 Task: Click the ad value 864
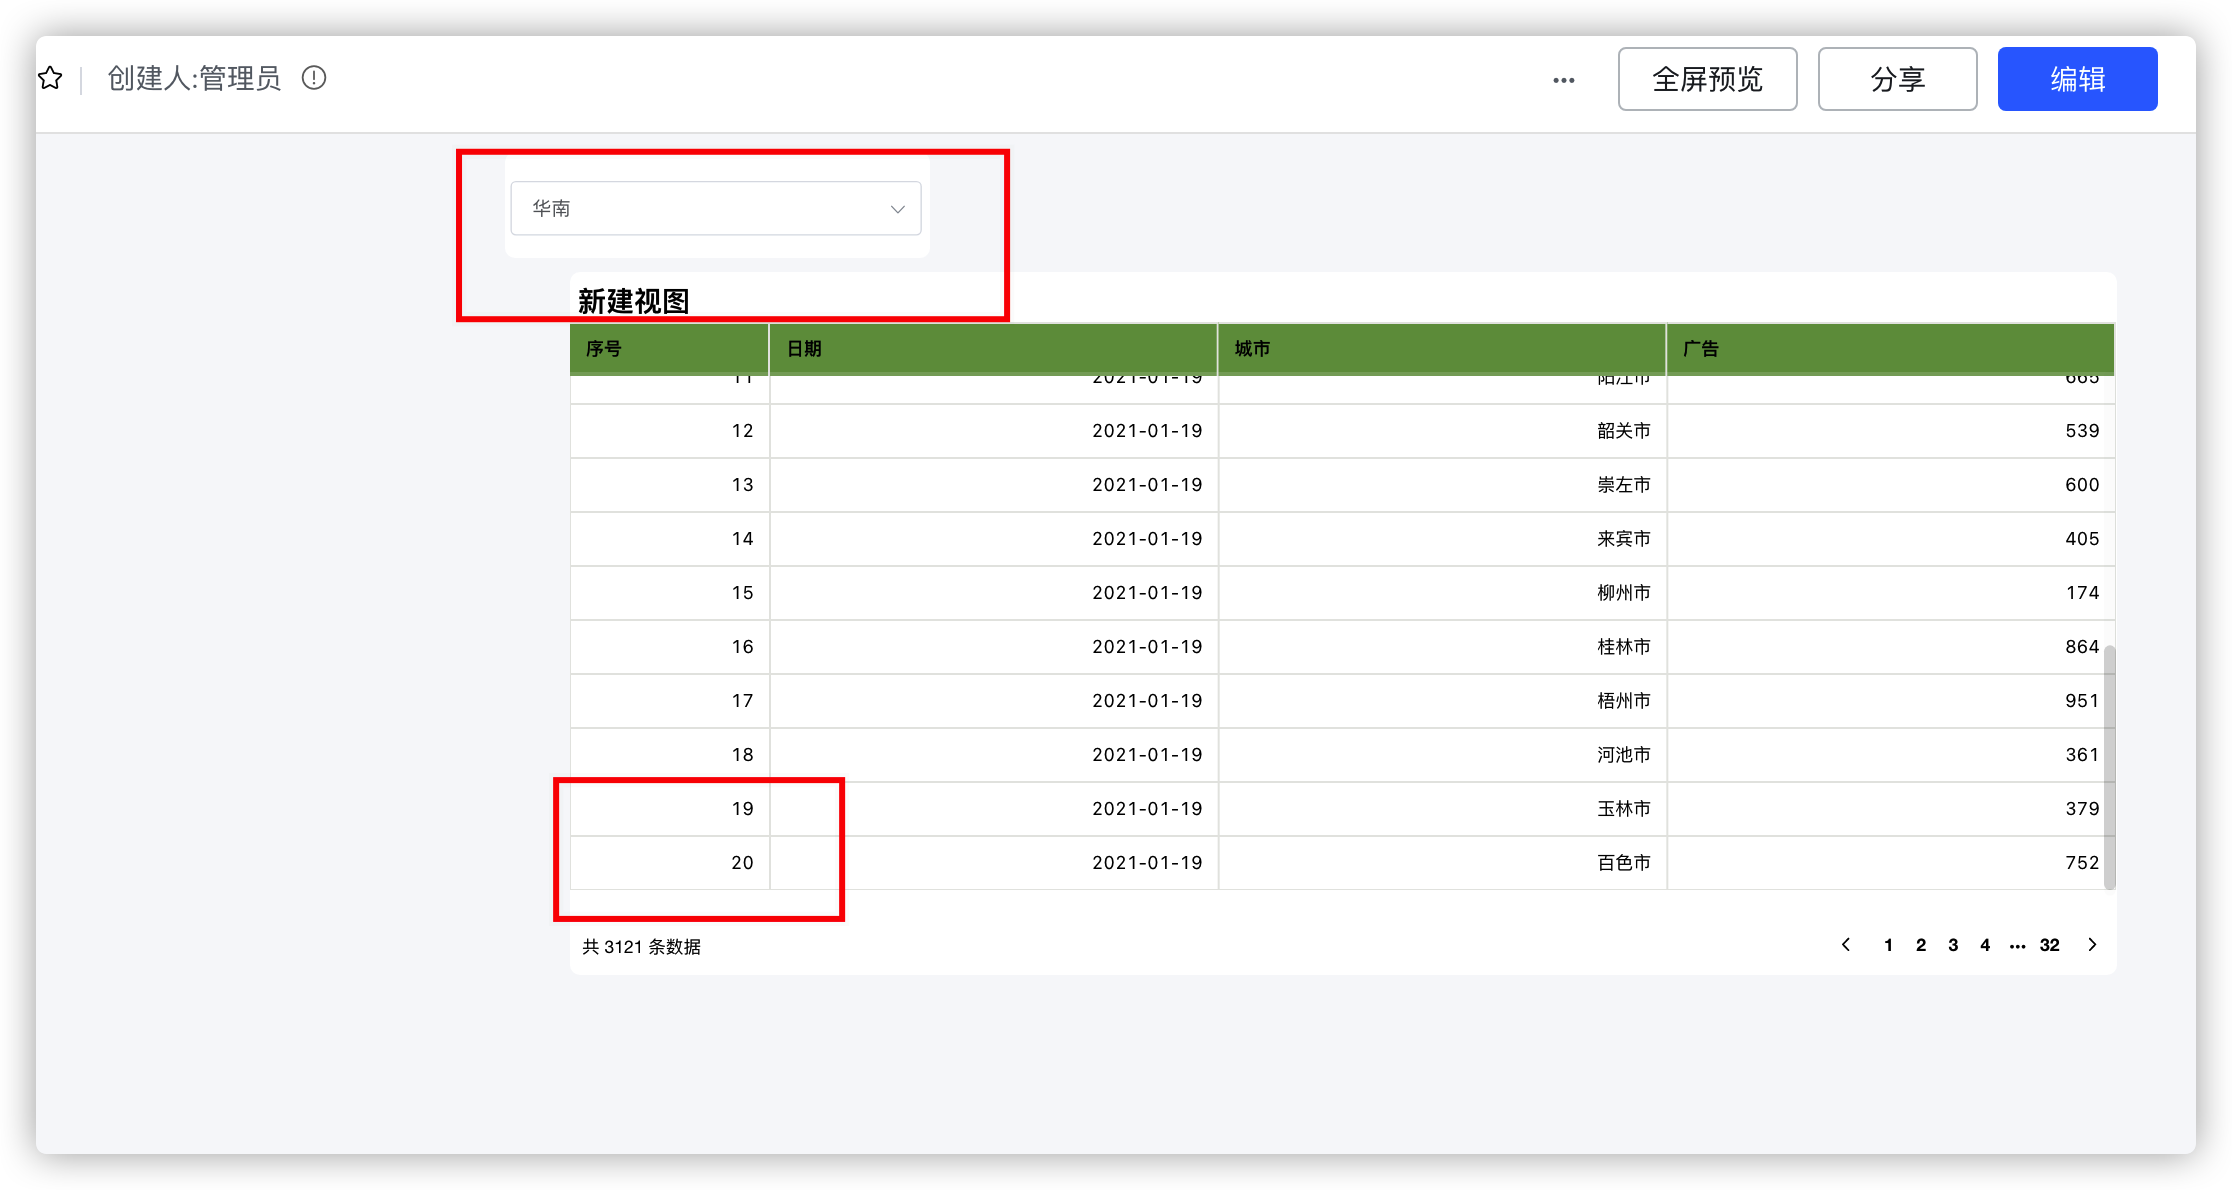pyautogui.click(x=2082, y=647)
